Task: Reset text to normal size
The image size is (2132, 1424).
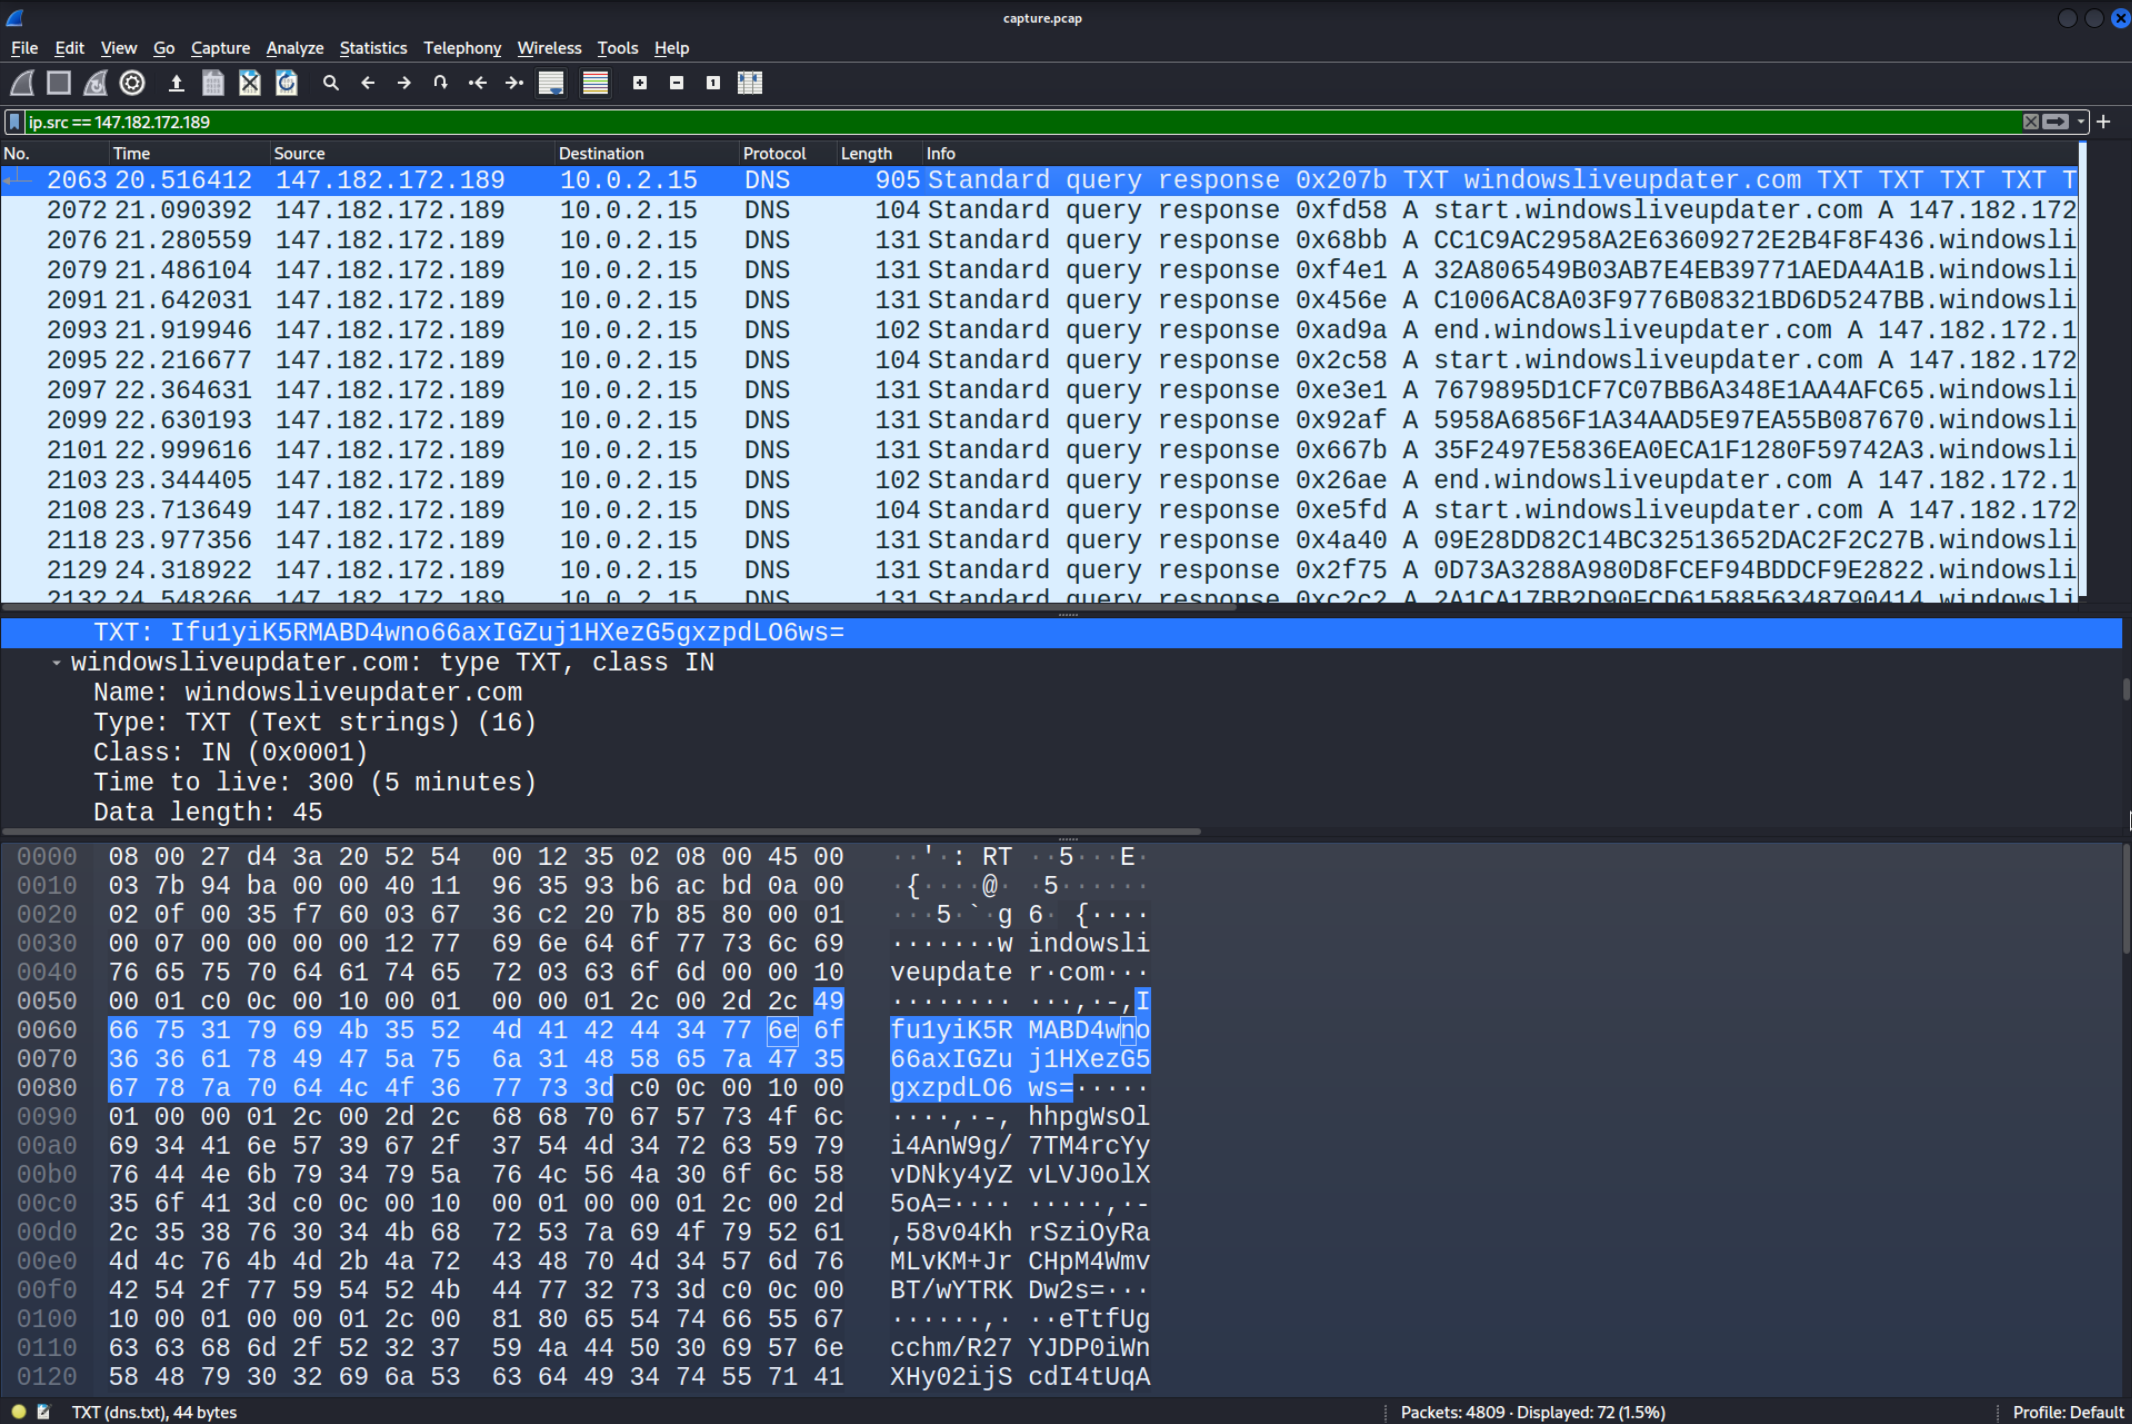Action: pyautogui.click(x=713, y=83)
